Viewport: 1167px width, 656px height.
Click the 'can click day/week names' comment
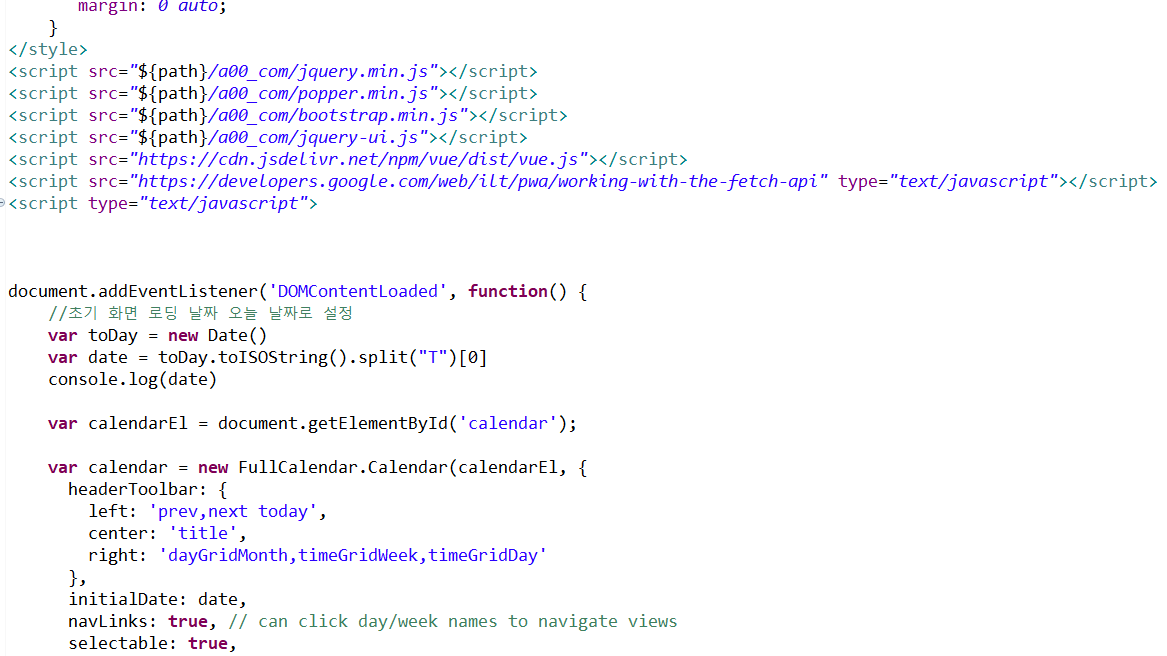coord(453,621)
